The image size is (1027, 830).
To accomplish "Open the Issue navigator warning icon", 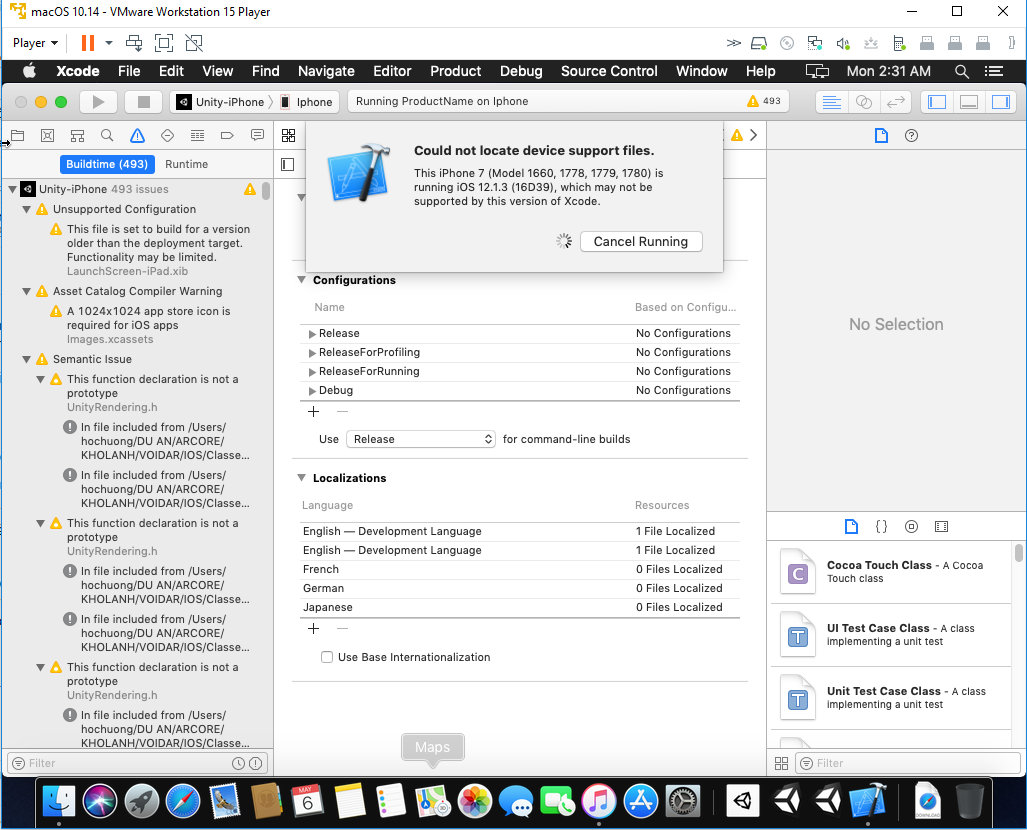I will click(137, 136).
